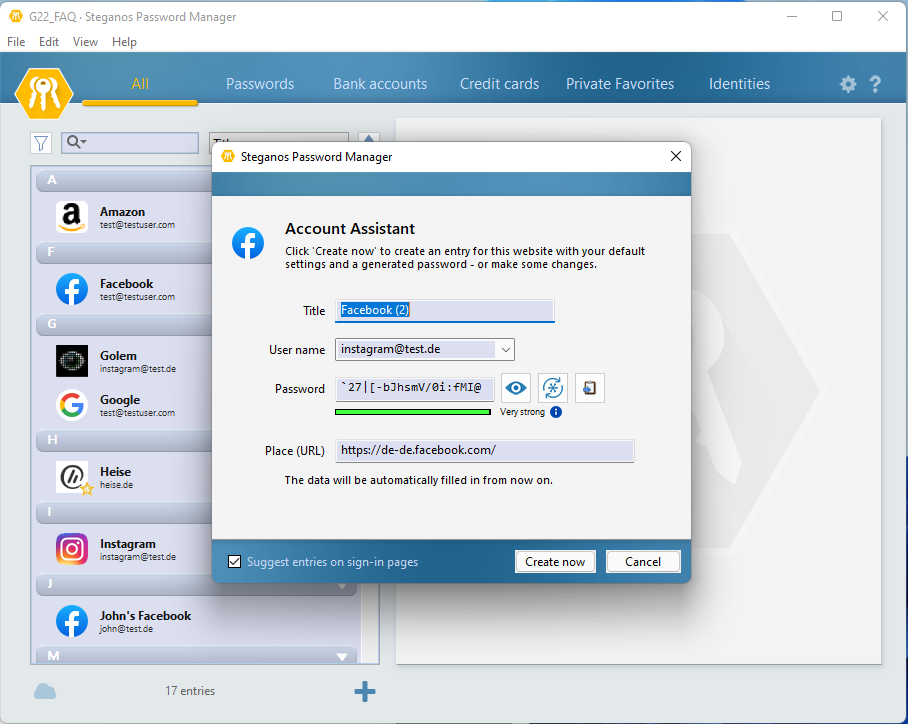This screenshot has height=724, width=908.
Task: Click the cloud sync icon
Action: [45, 691]
